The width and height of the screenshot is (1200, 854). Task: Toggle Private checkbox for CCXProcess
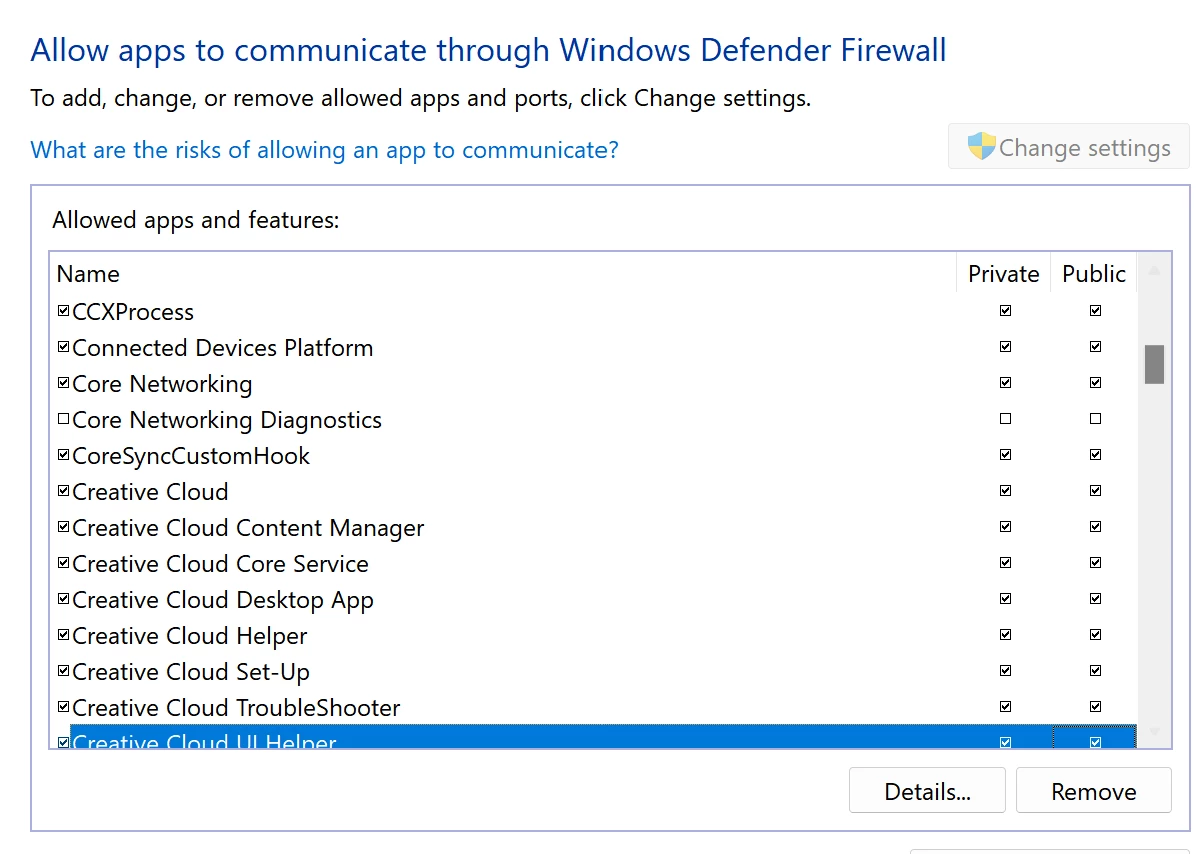pos(1005,311)
